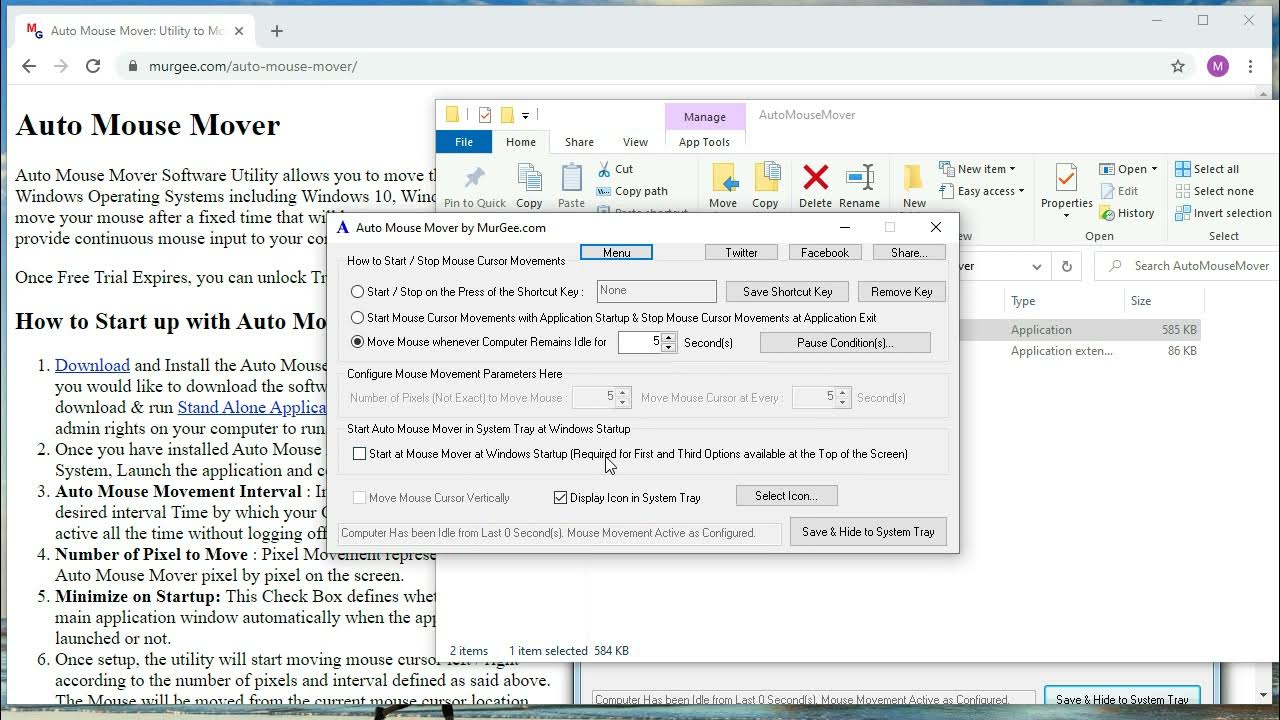Click Move to folder icon in Explorer

click(x=723, y=177)
